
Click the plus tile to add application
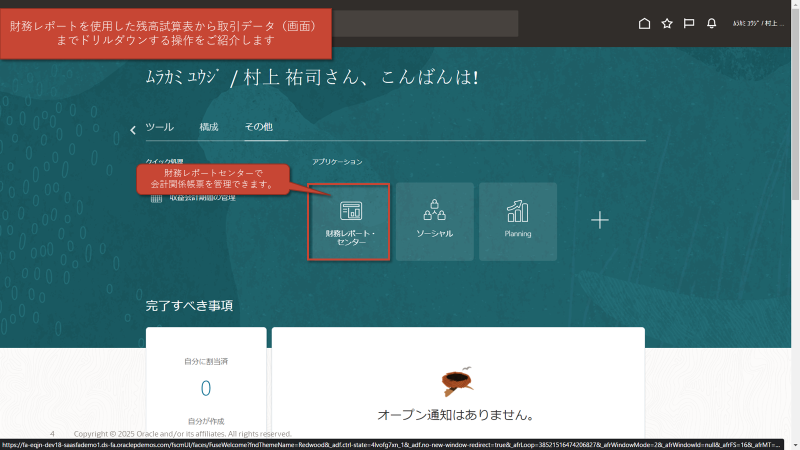tap(600, 220)
